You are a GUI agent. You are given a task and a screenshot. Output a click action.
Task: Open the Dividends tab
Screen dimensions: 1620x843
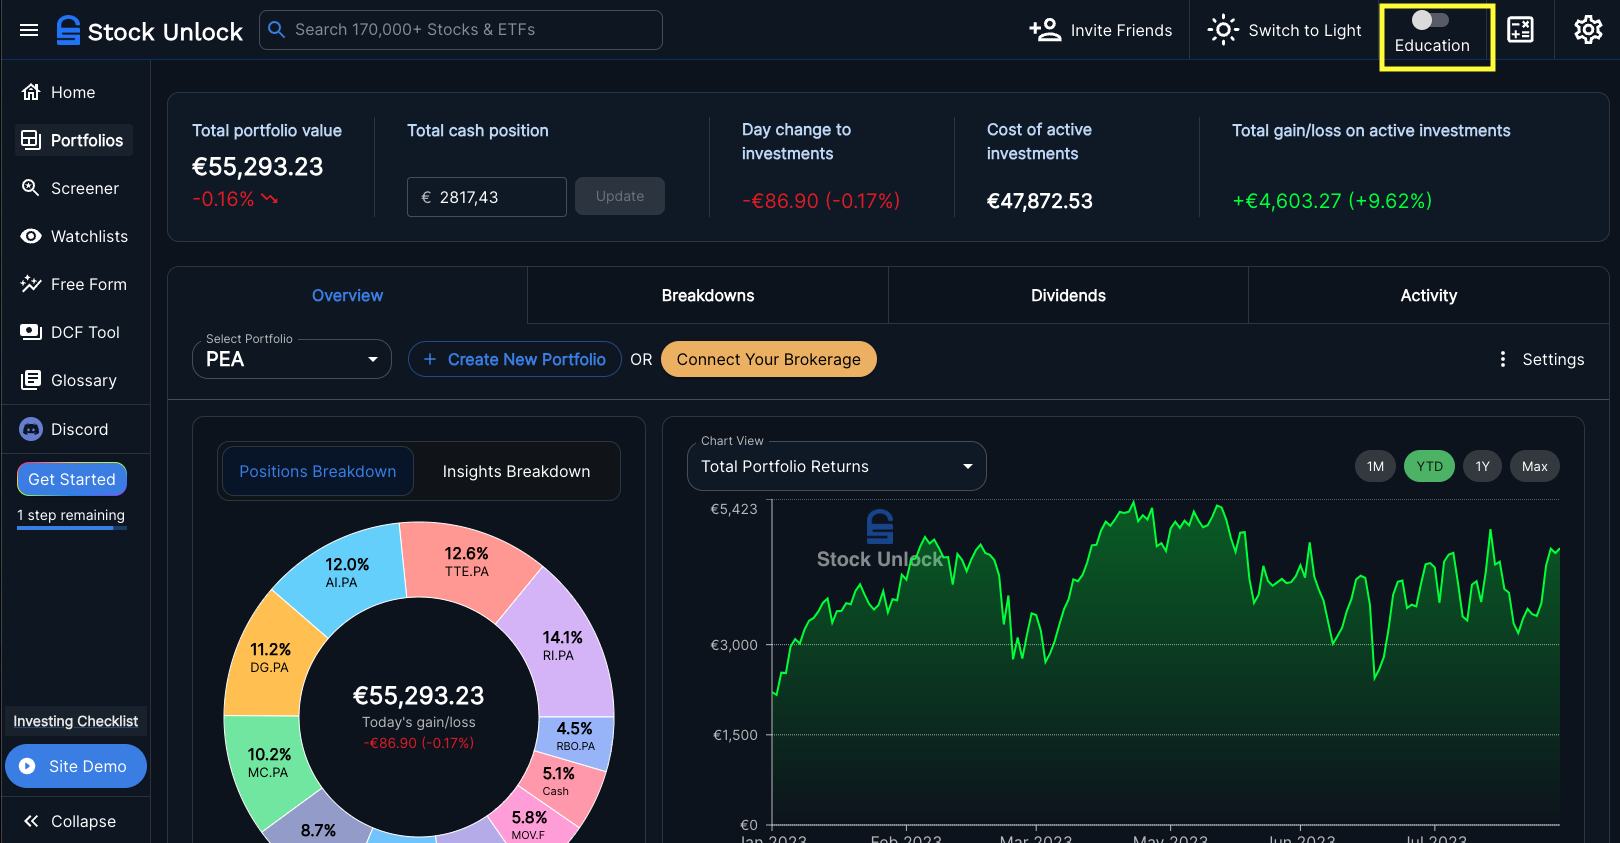coord(1068,295)
